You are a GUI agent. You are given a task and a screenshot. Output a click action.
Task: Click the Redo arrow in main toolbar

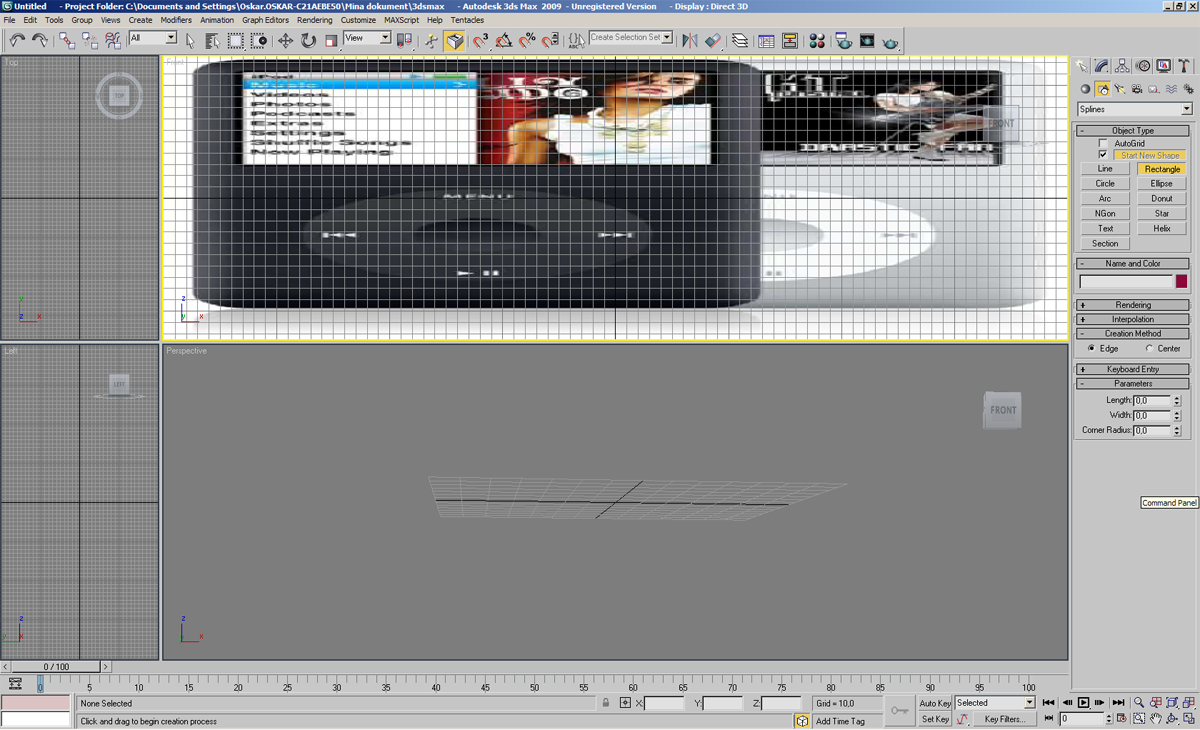click(x=40, y=40)
